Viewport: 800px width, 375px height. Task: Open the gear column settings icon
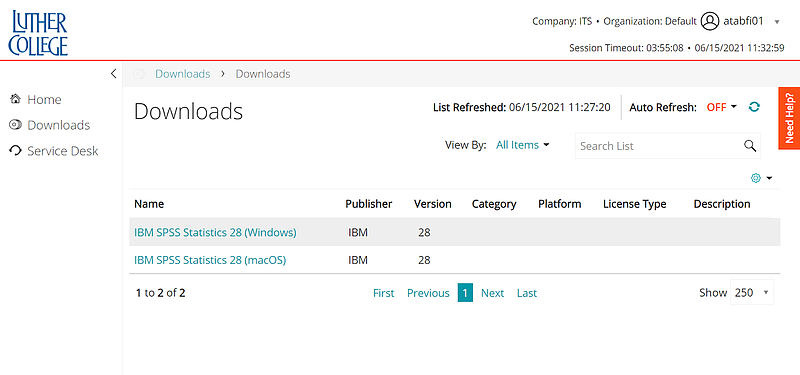point(756,178)
